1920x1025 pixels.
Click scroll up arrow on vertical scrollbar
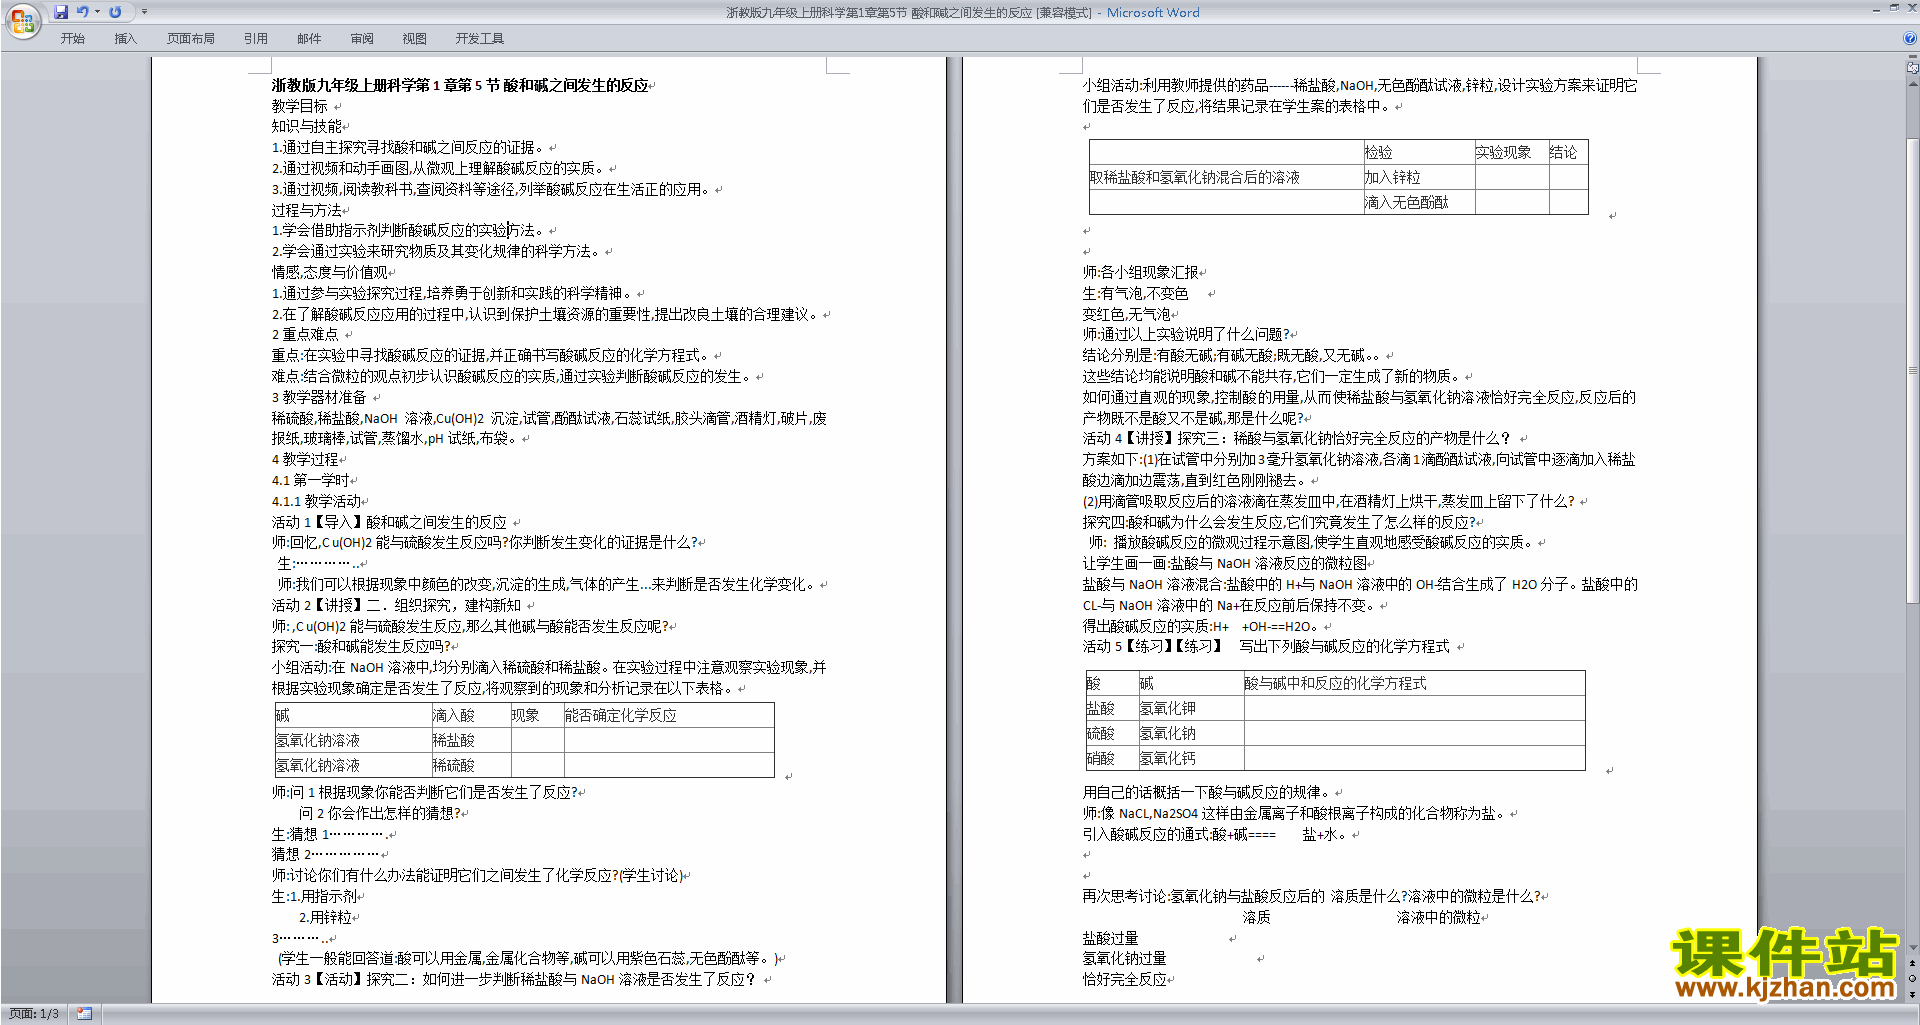(1913, 83)
